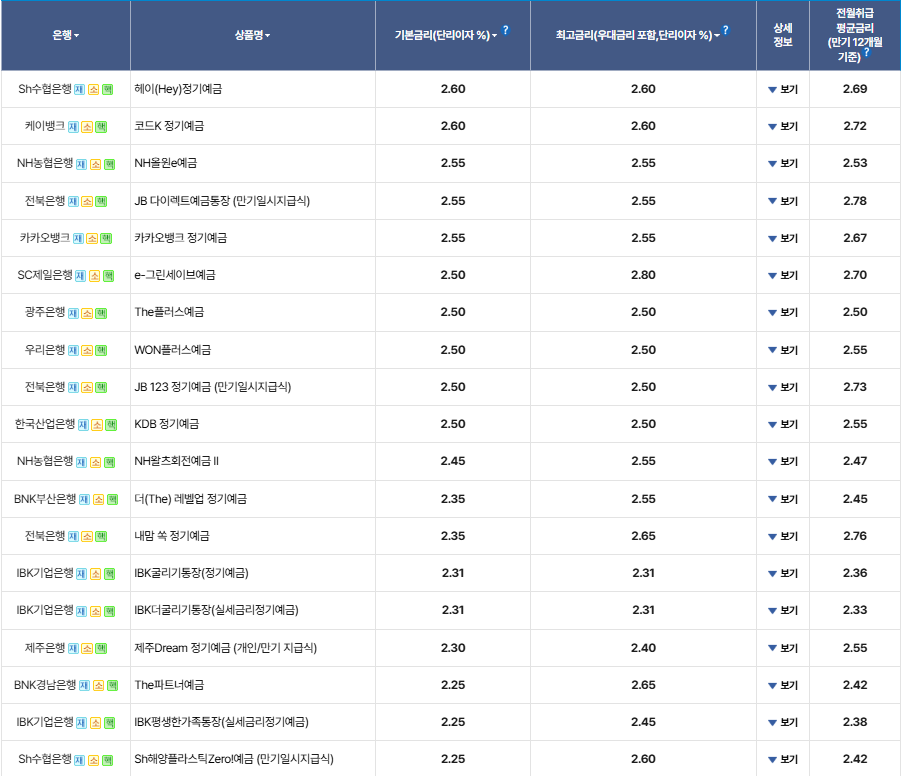Expand 보기 details for The플러스예금
The height and width of the screenshot is (776, 902).
[783, 312]
